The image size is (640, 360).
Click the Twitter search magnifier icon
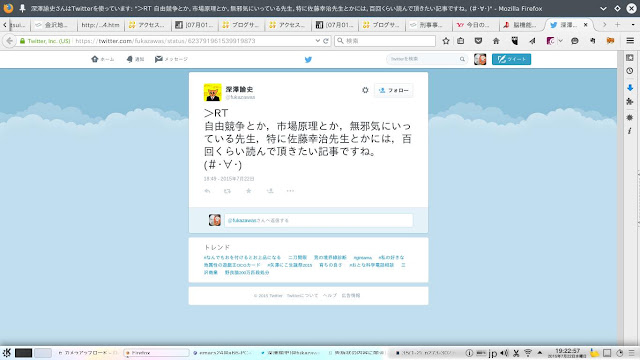(x=462, y=59)
